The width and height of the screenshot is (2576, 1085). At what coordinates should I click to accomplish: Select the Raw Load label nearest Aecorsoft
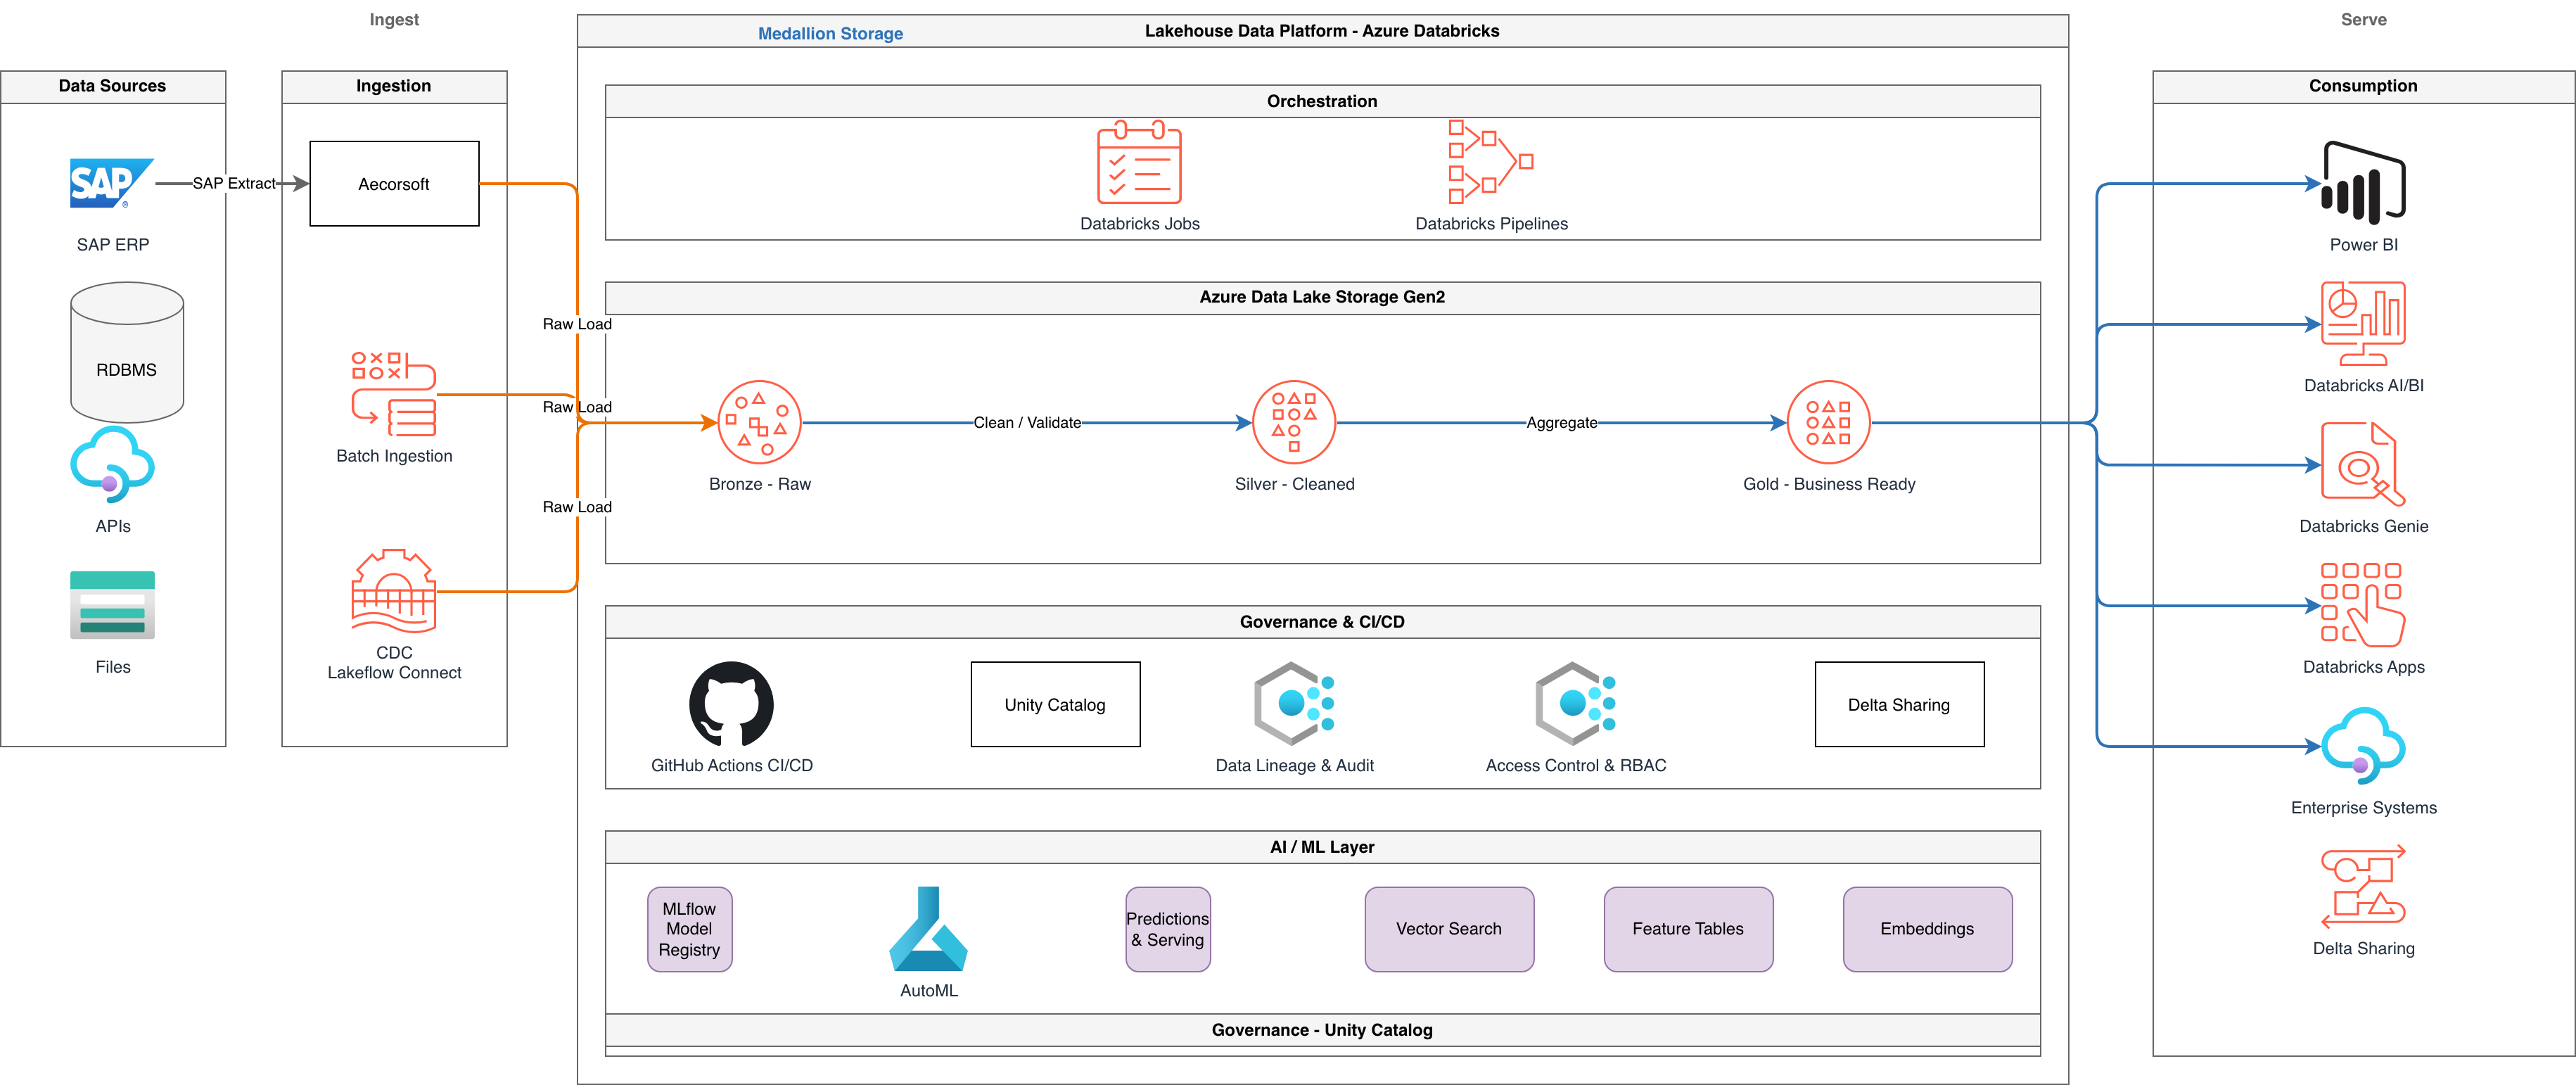point(577,324)
